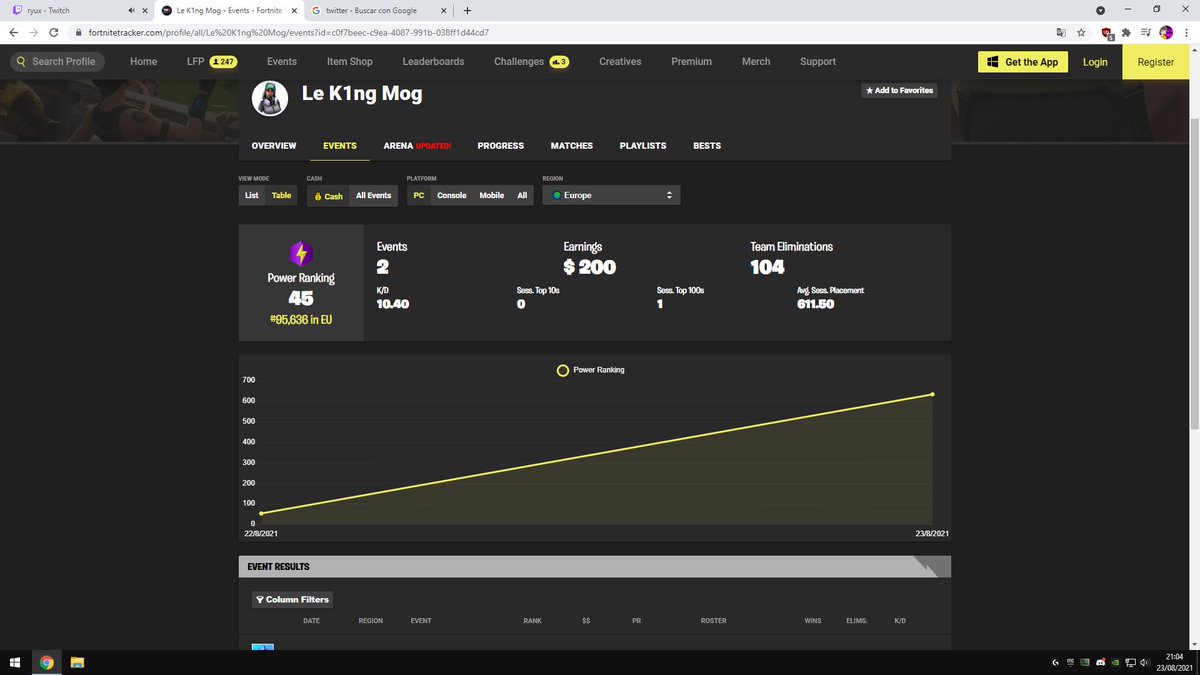Select the Events profile tab

coord(340,146)
